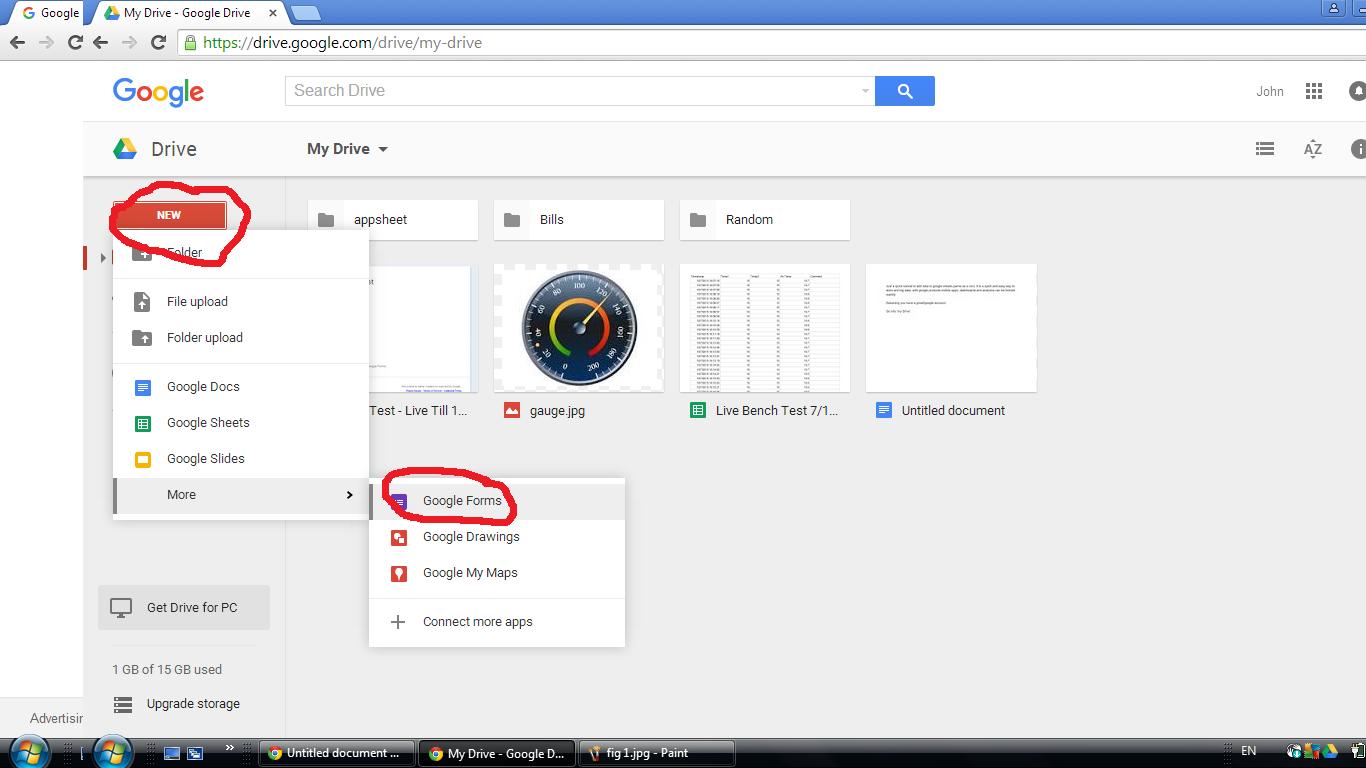Click My Drive - Google D... taskbar button
The image size is (1366, 768).
pyautogui.click(x=498, y=753)
